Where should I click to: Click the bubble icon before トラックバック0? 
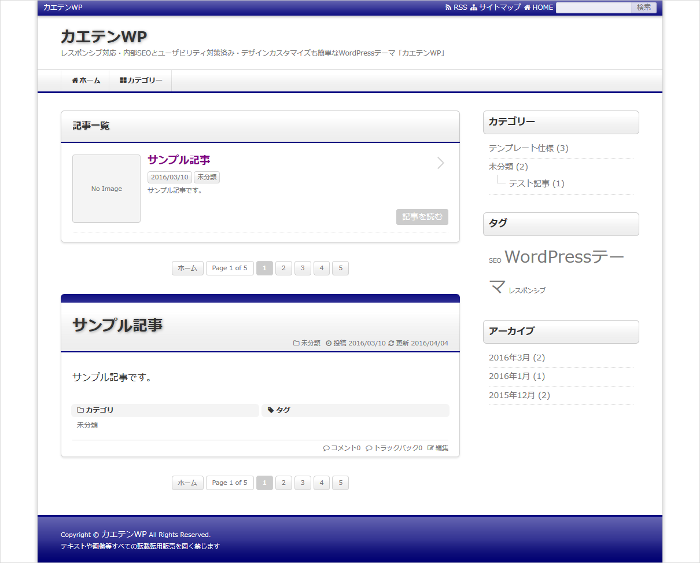click(369, 448)
